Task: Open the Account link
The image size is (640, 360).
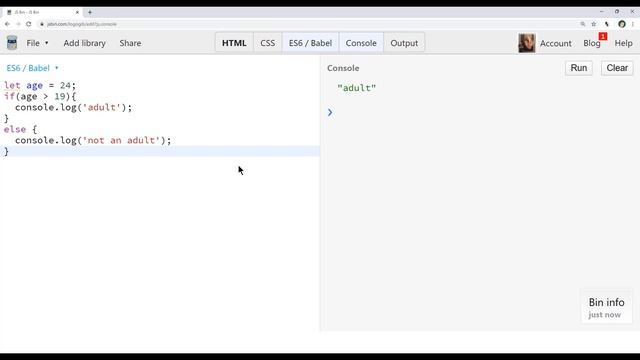Action: pos(556,43)
